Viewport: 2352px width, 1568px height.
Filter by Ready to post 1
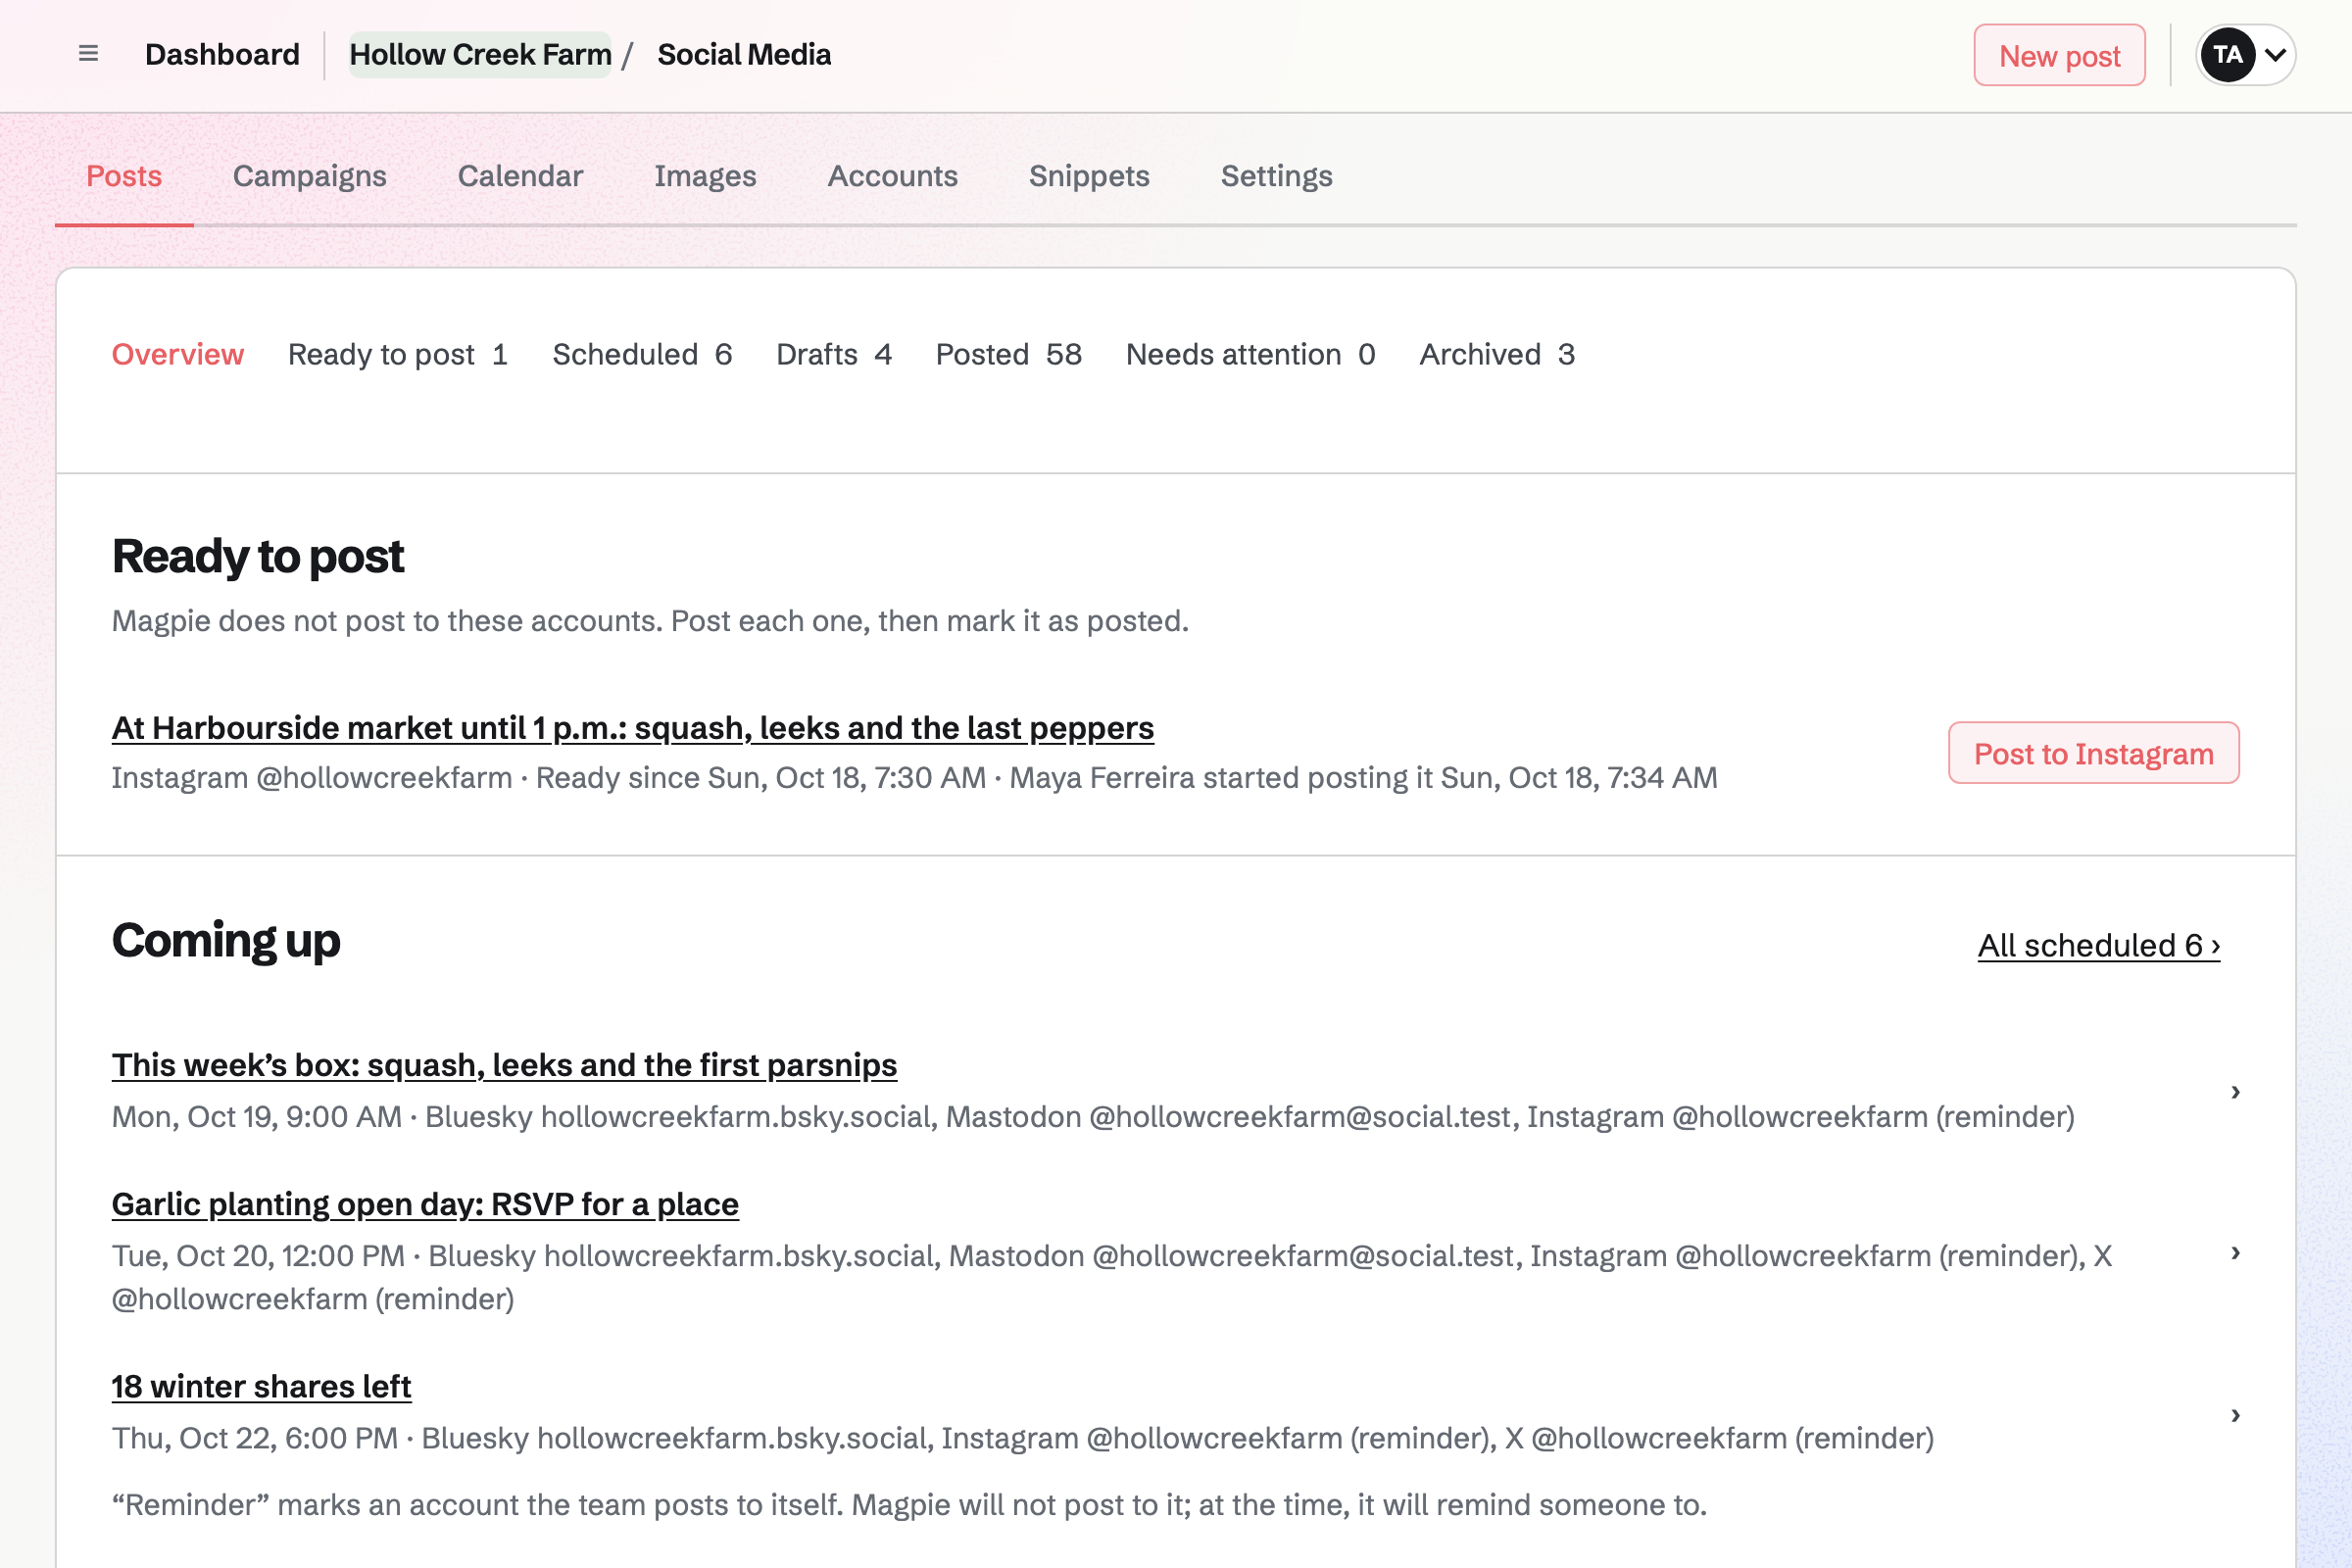[398, 354]
